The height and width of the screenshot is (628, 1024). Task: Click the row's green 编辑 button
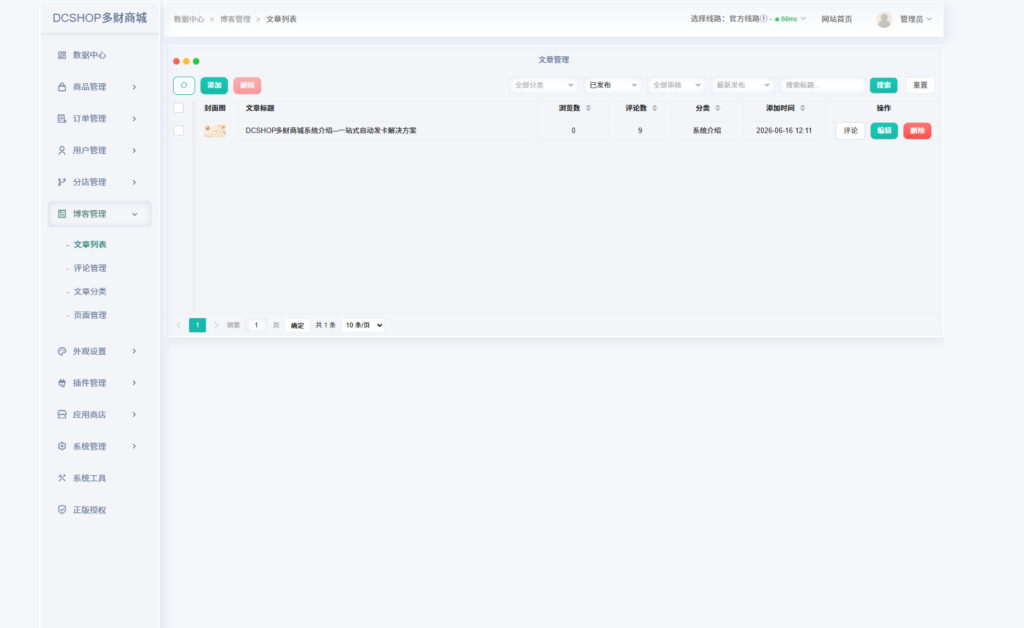click(884, 131)
